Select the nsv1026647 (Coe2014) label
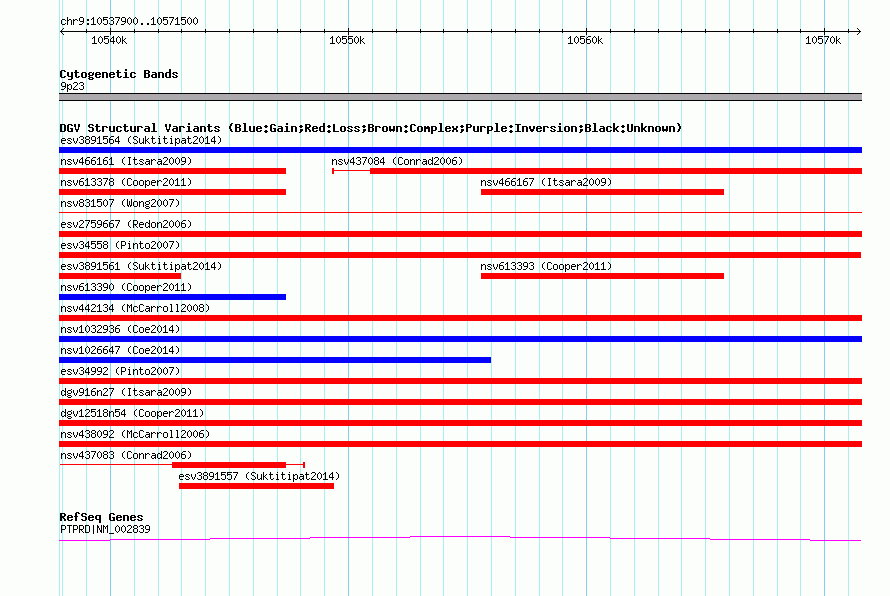Viewport: 890px width, 596px height. 120,350
